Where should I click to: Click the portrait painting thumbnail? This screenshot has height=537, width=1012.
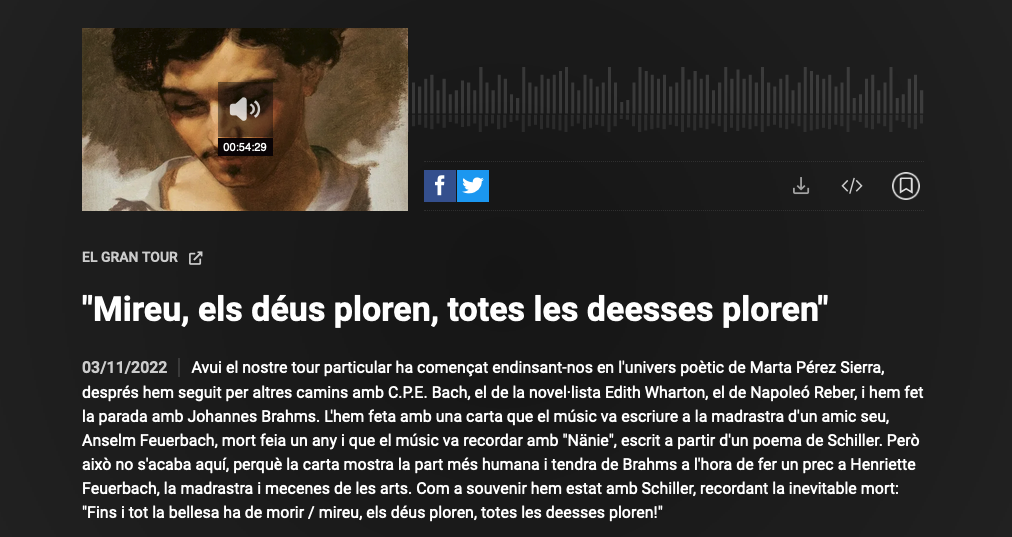pyautogui.click(x=245, y=119)
